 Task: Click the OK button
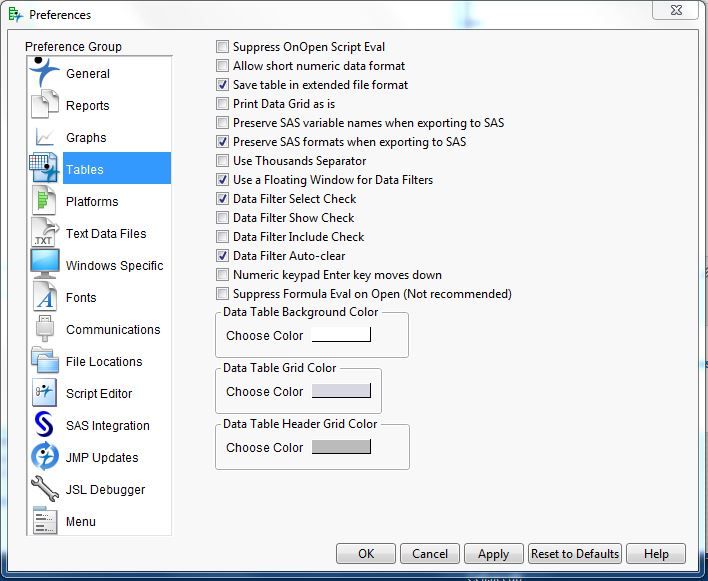coord(366,553)
